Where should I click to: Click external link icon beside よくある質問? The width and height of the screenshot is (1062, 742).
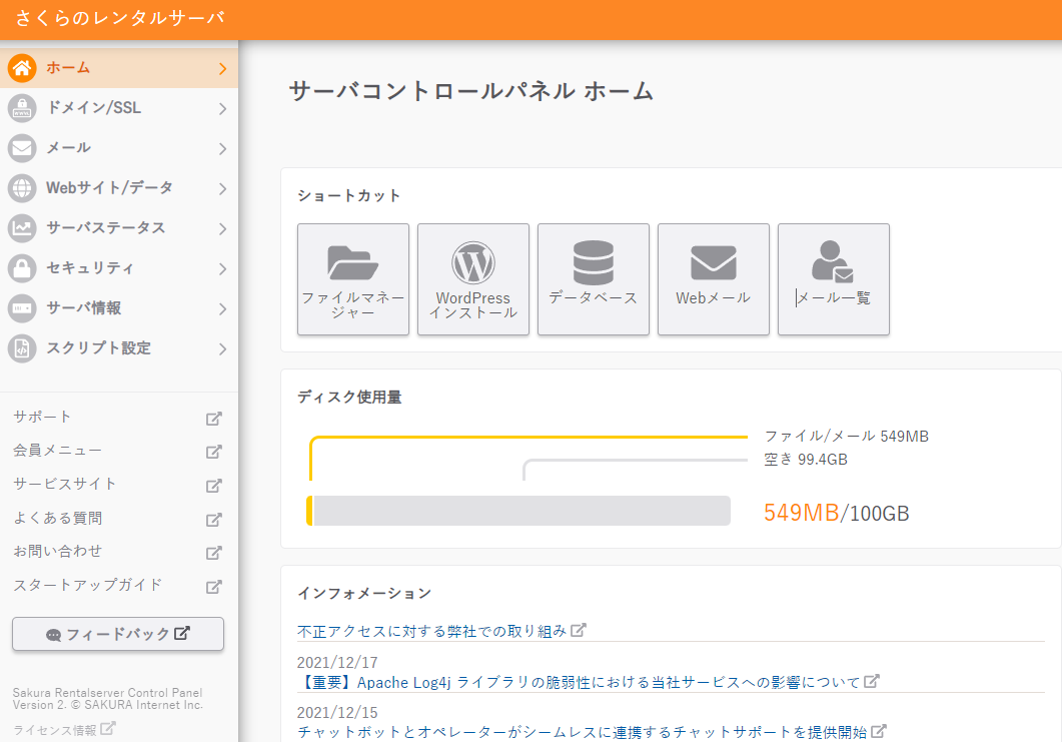(214, 519)
